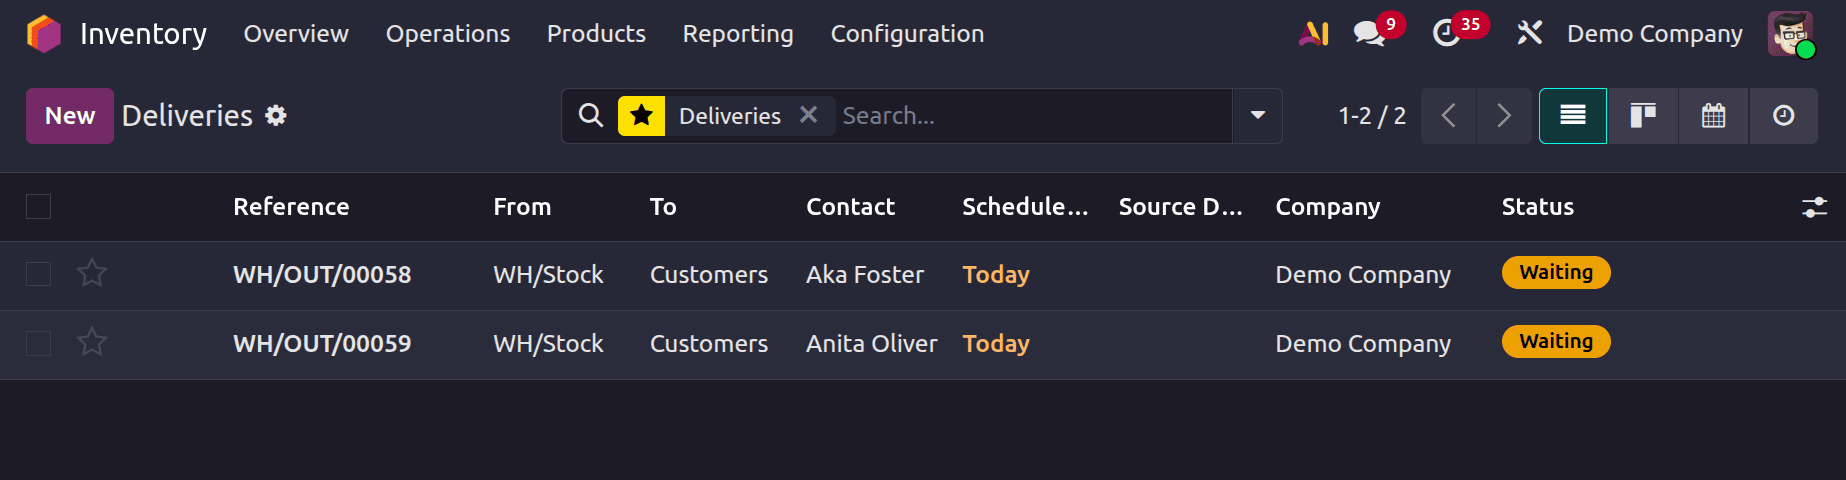Switch to calendar view

tap(1714, 116)
